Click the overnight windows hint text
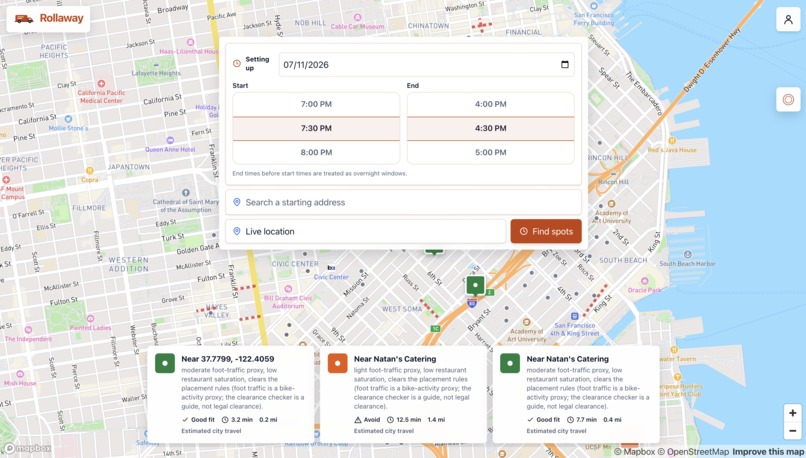 coord(319,174)
